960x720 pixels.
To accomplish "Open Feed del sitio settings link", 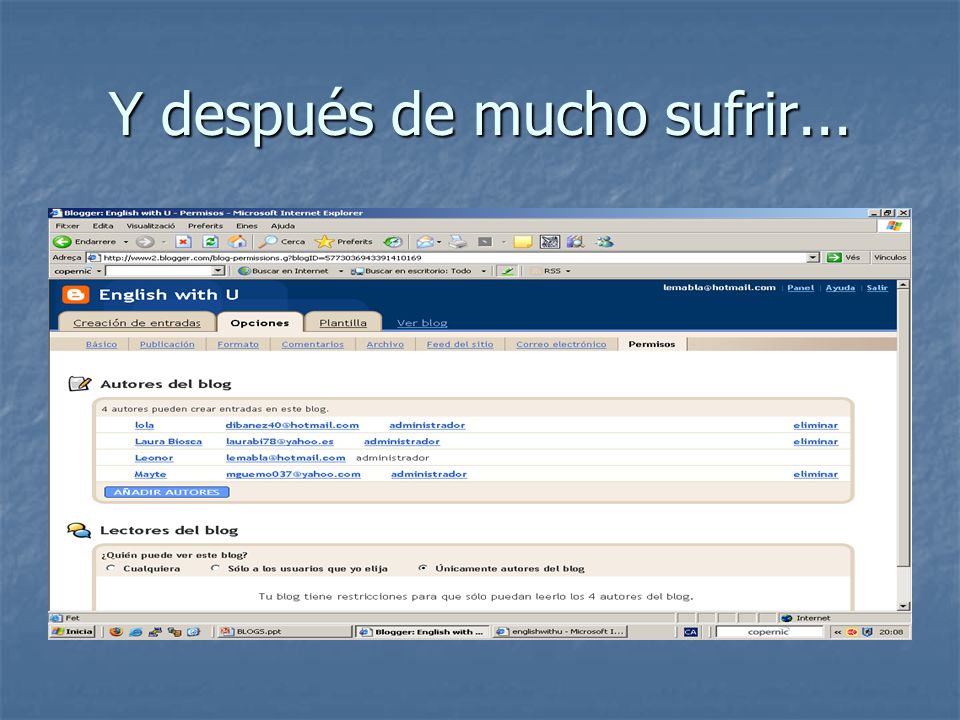I will [460, 344].
